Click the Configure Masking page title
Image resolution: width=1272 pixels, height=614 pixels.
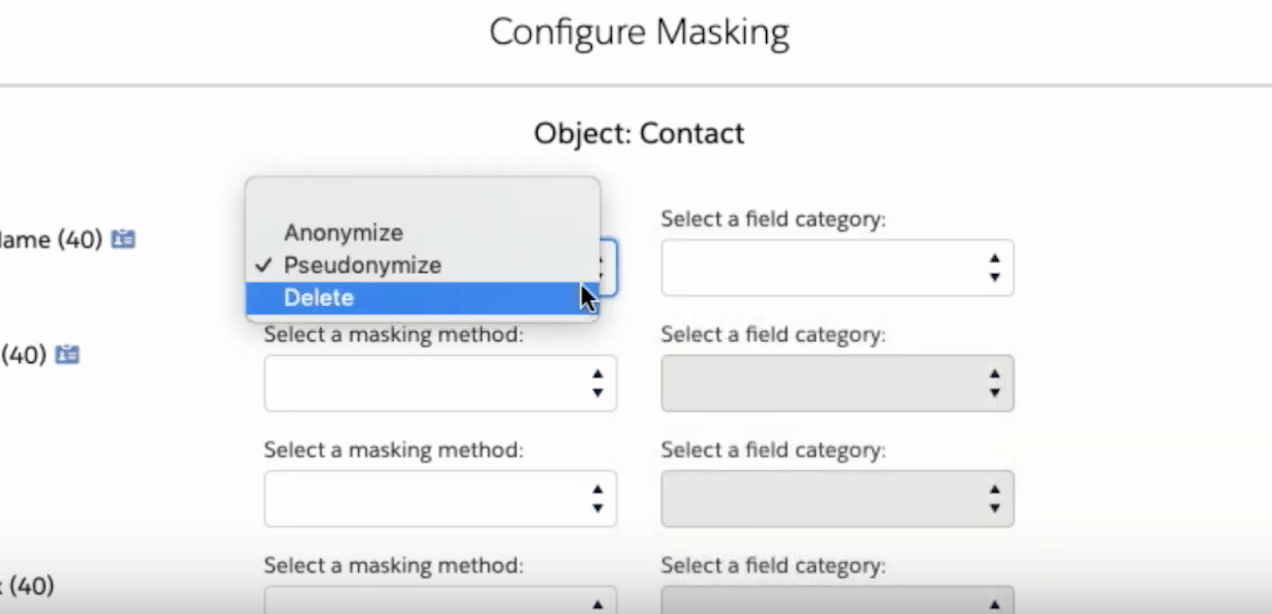tap(639, 31)
